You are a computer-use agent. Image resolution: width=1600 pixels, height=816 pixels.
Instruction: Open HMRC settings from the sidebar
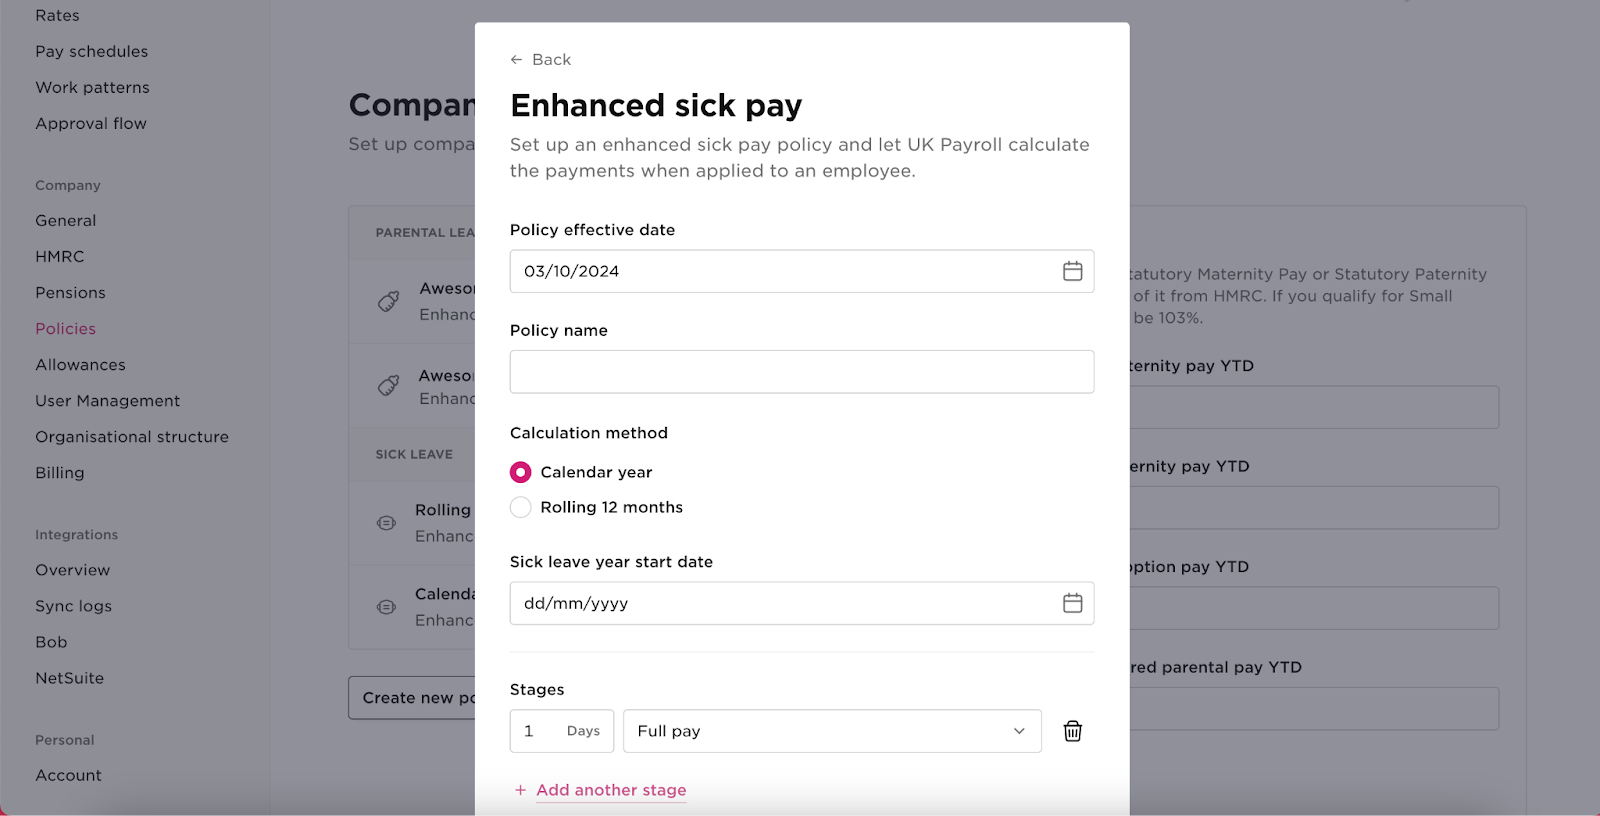pyautogui.click(x=58, y=256)
